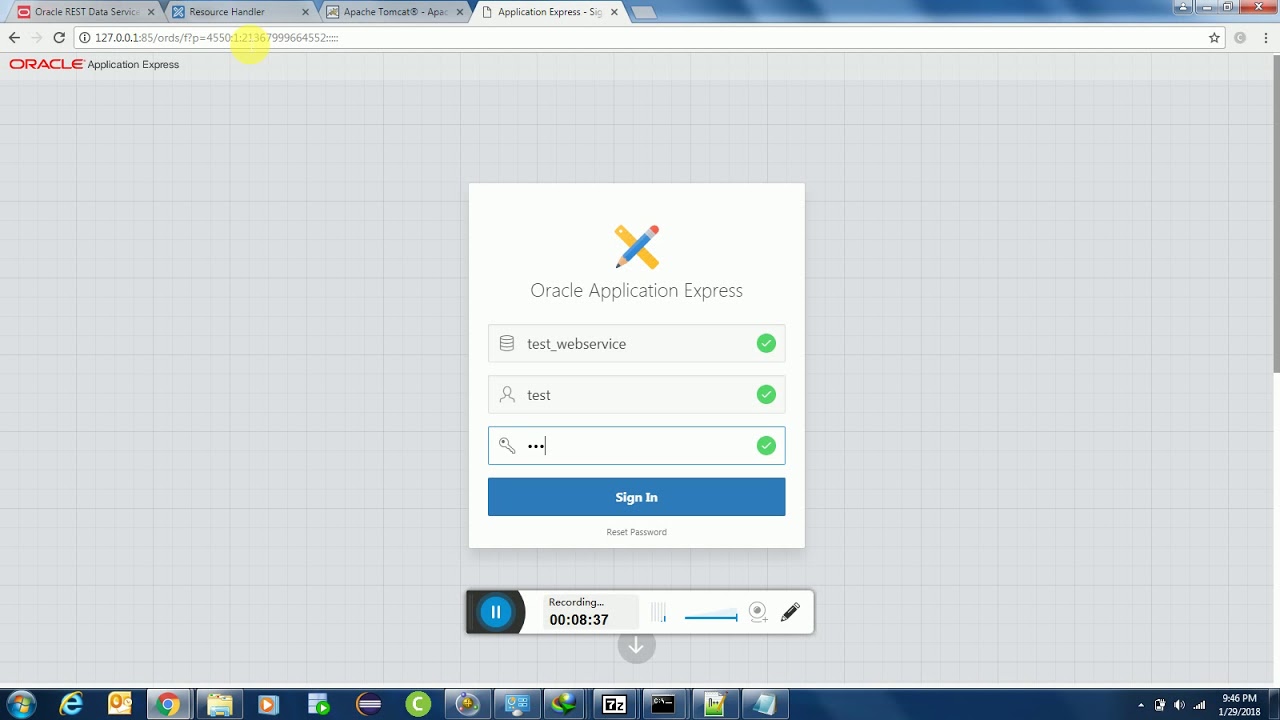Click the workspace database icon in the login form
The height and width of the screenshot is (720, 1280).
click(x=507, y=343)
